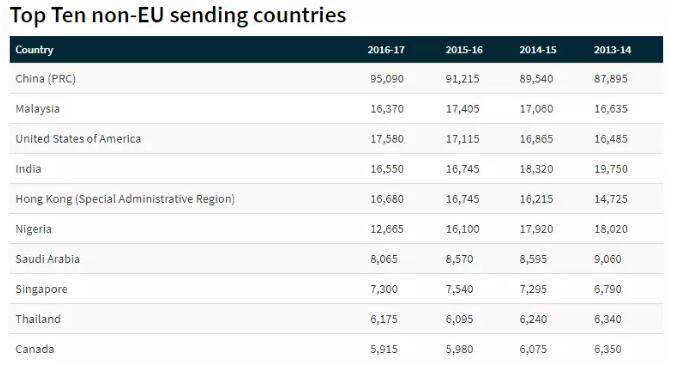
Task: Select the Thailand row label
Action: 38,319
